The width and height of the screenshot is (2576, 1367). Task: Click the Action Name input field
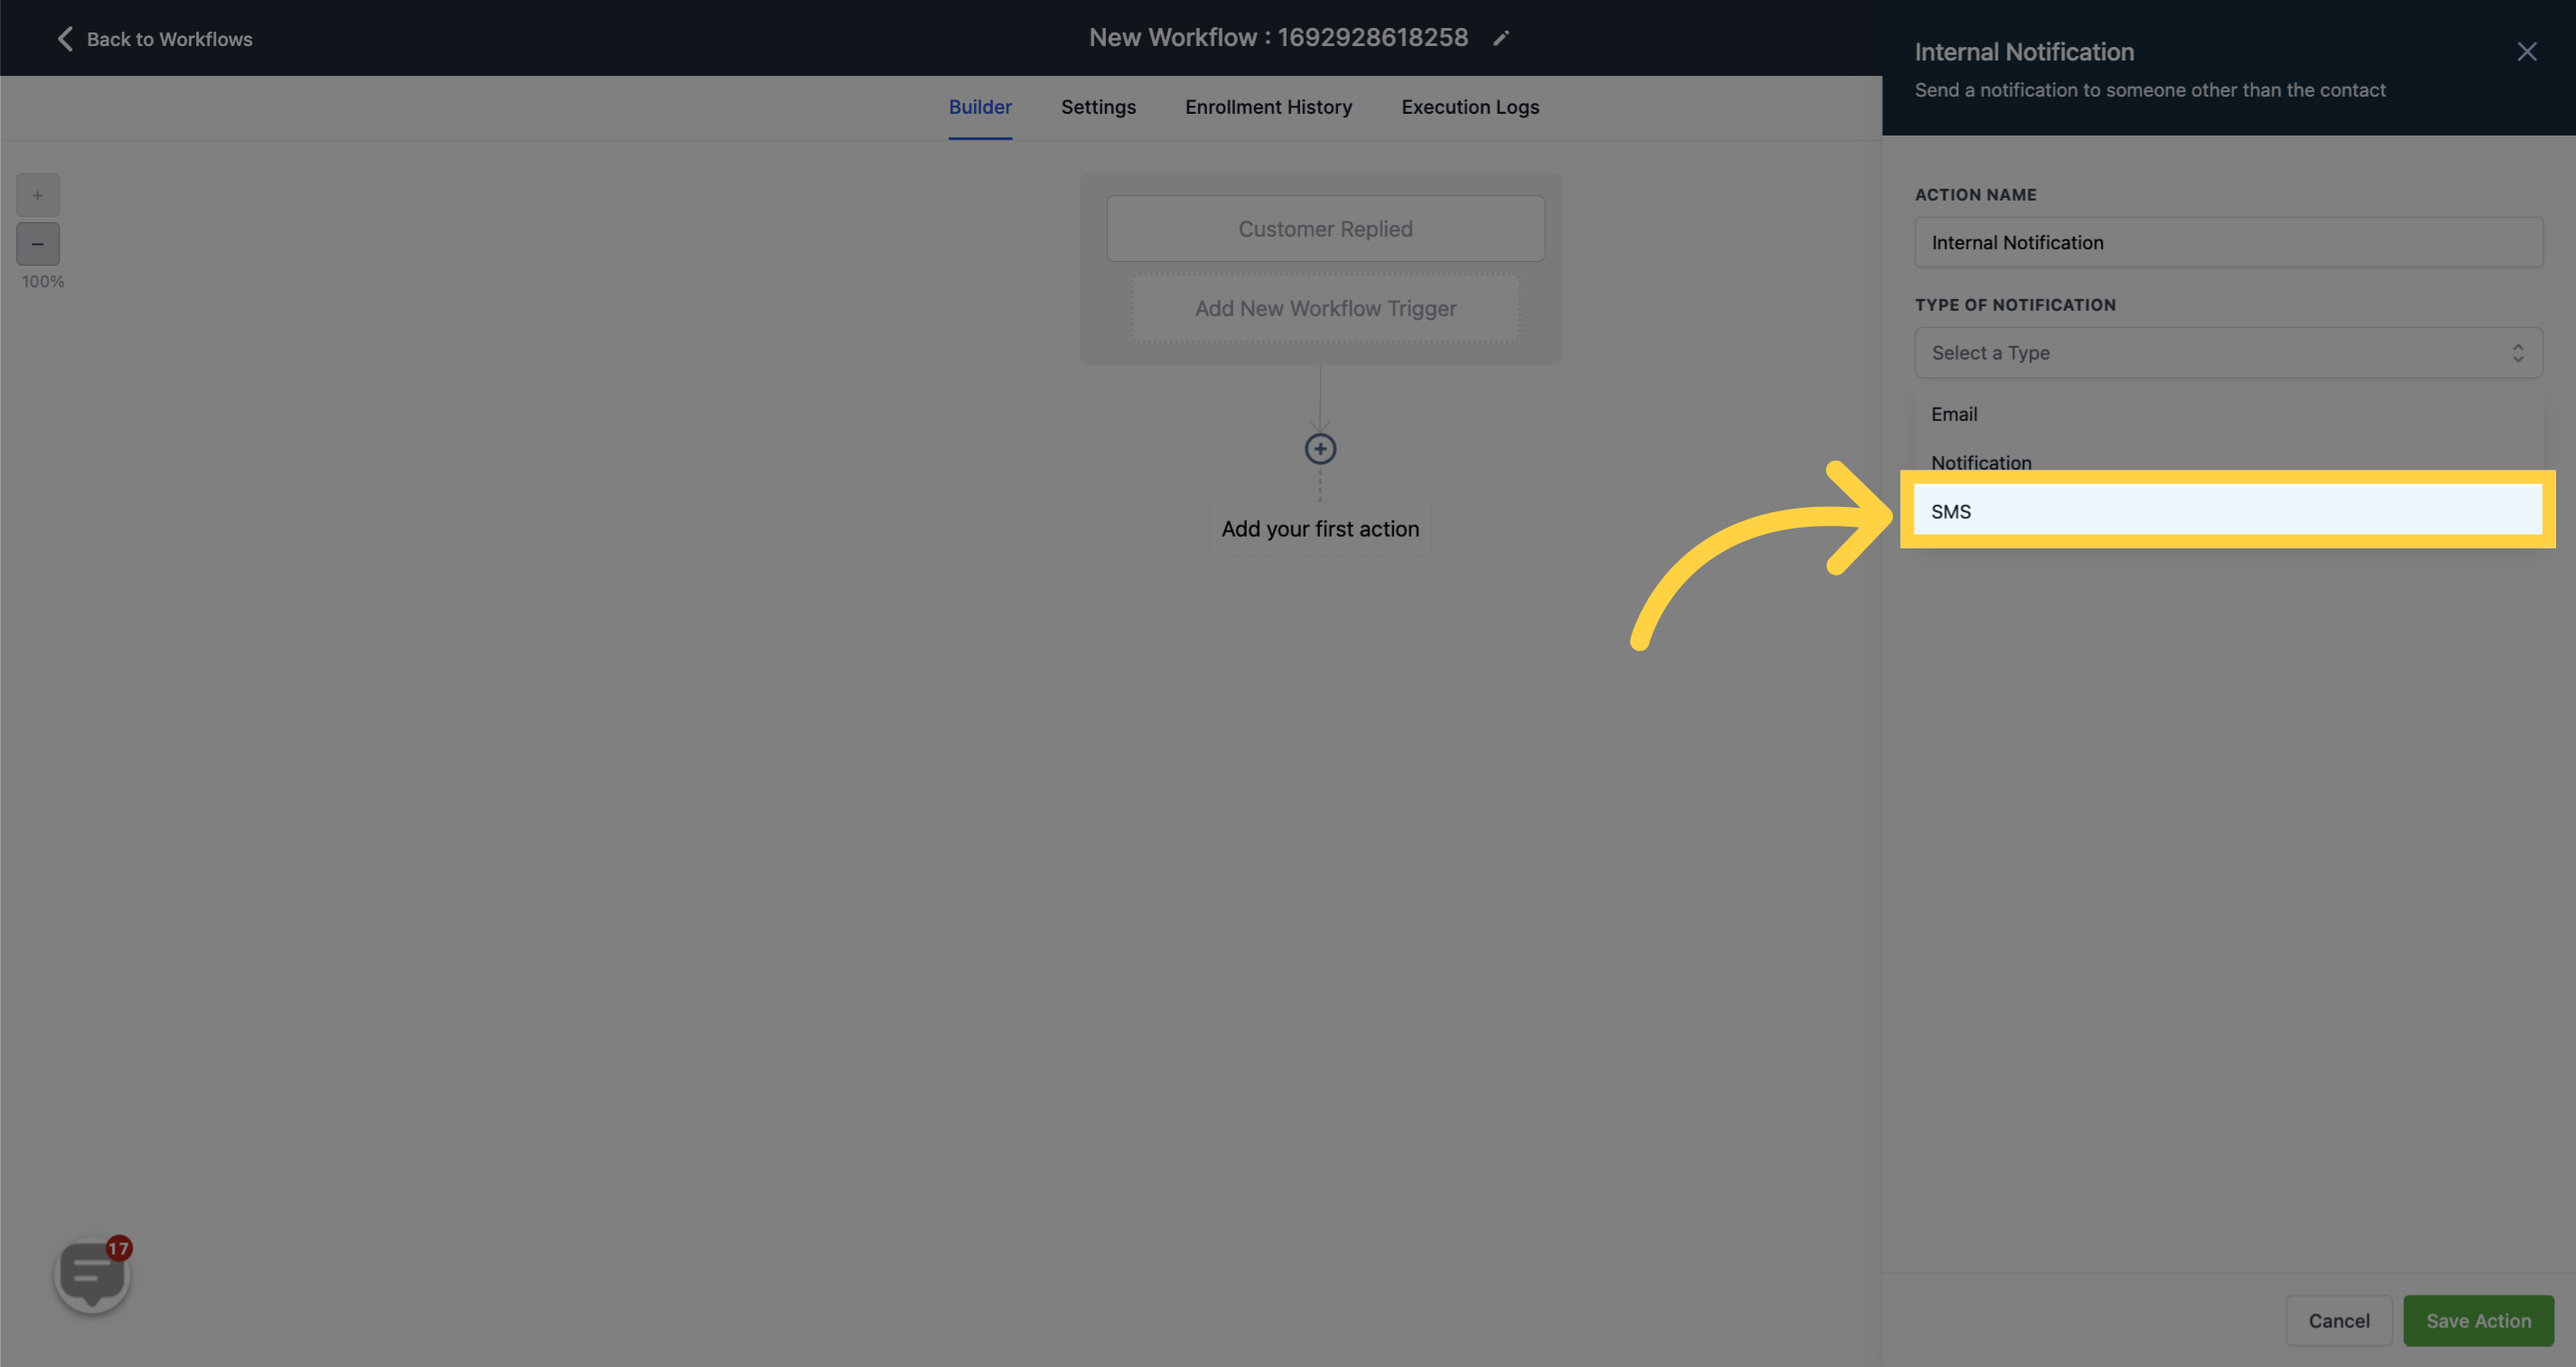tap(2228, 242)
